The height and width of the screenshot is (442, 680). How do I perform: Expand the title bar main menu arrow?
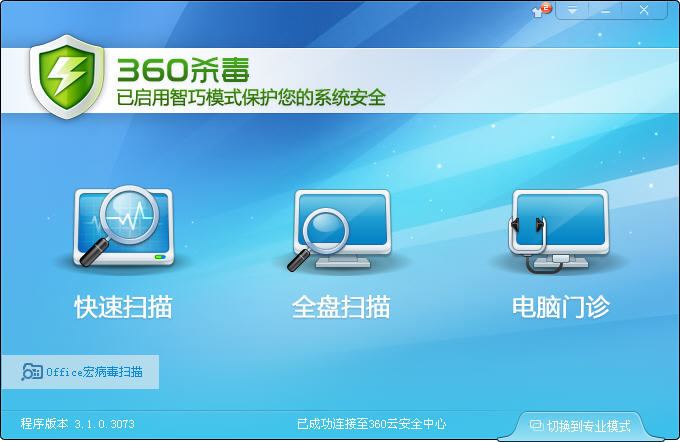click(573, 10)
